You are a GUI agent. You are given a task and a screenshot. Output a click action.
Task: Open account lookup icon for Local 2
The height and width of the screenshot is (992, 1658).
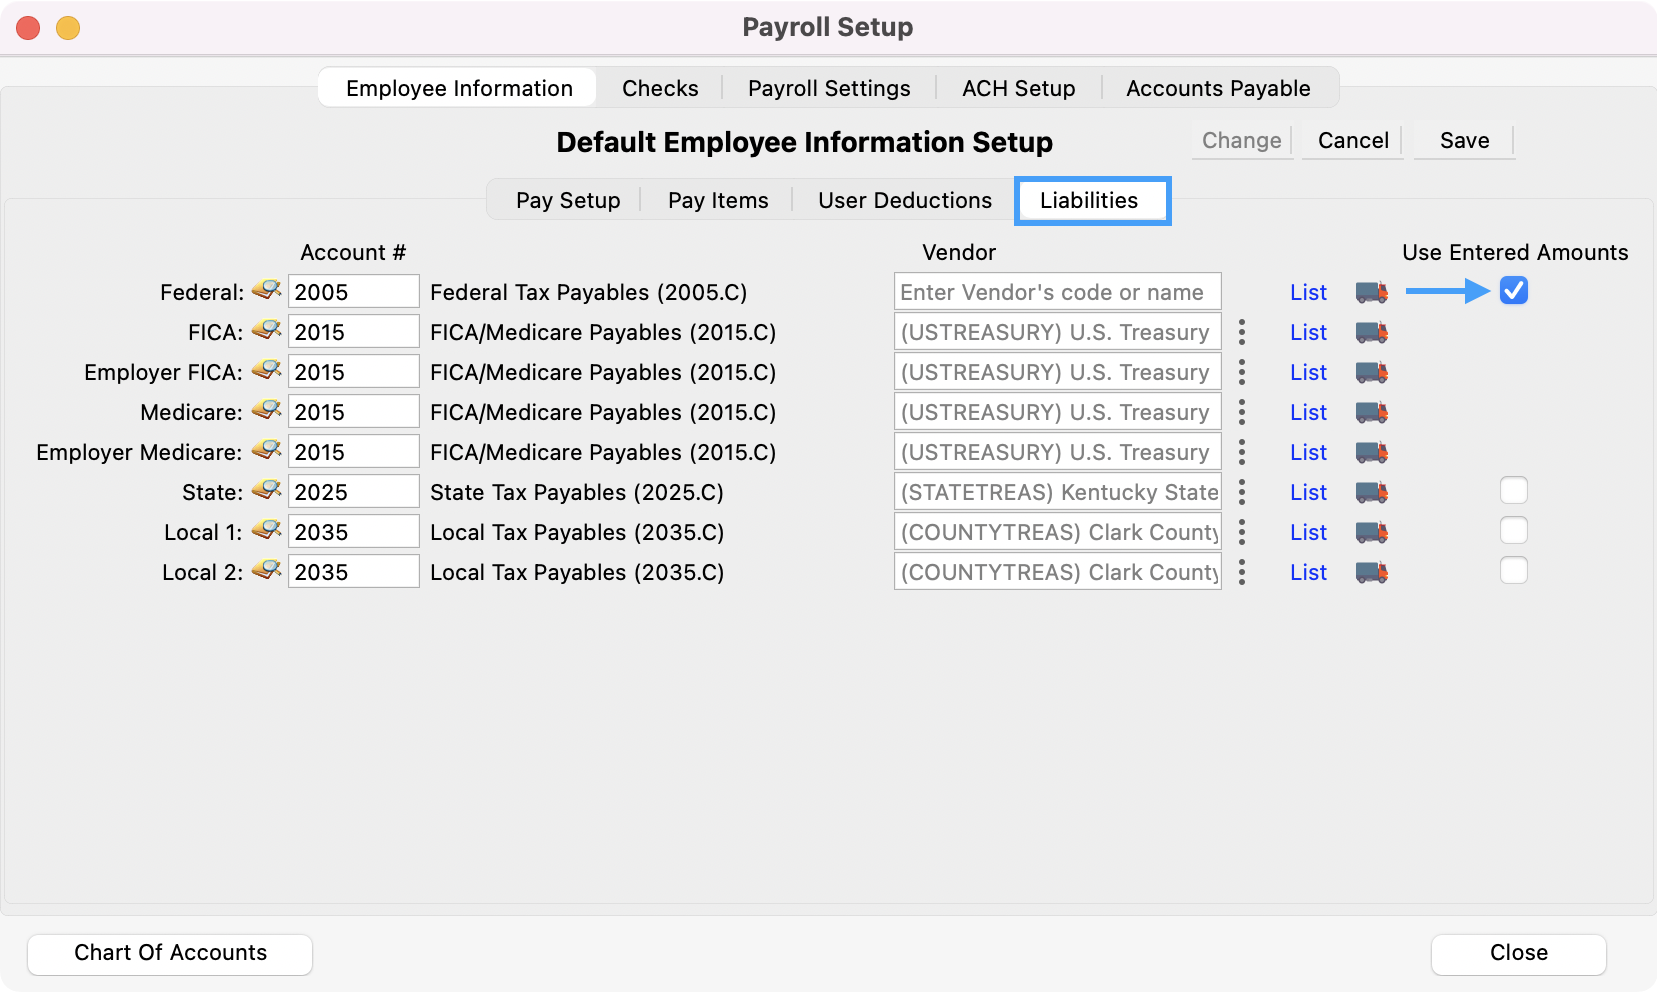tap(266, 571)
